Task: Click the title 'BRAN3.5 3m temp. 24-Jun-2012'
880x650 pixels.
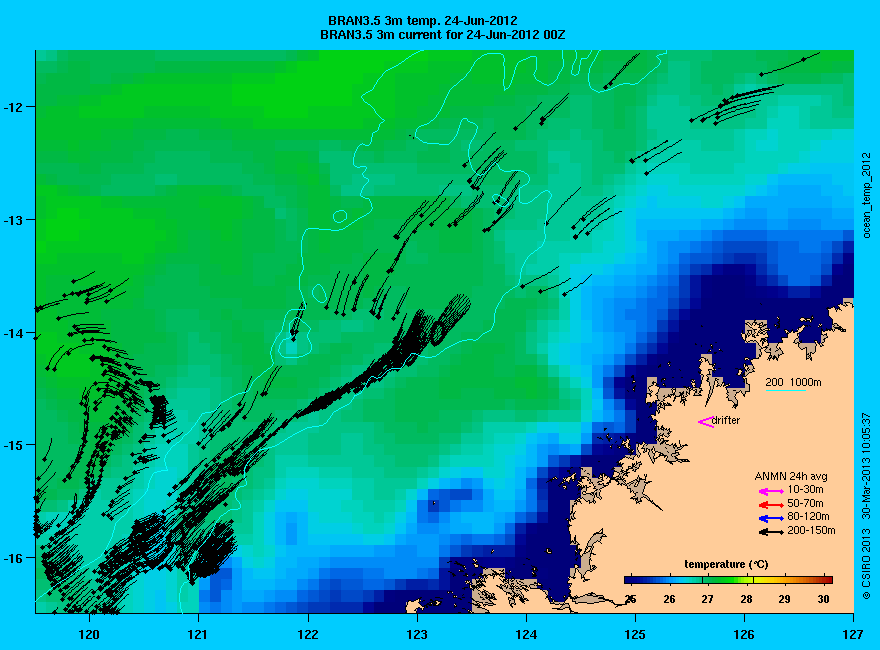Action: [423, 21]
